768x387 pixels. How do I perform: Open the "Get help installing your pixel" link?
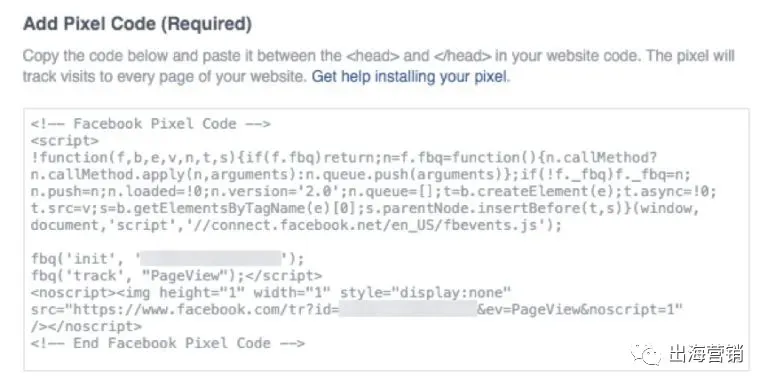pyautogui.click(x=409, y=77)
